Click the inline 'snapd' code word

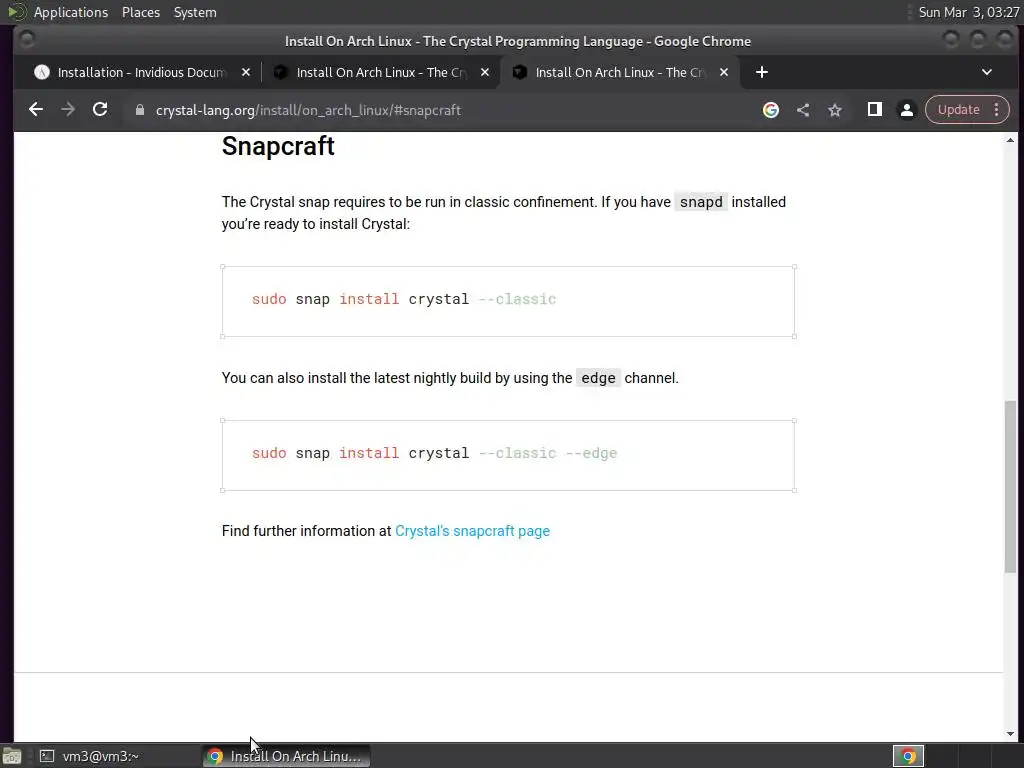pos(701,202)
